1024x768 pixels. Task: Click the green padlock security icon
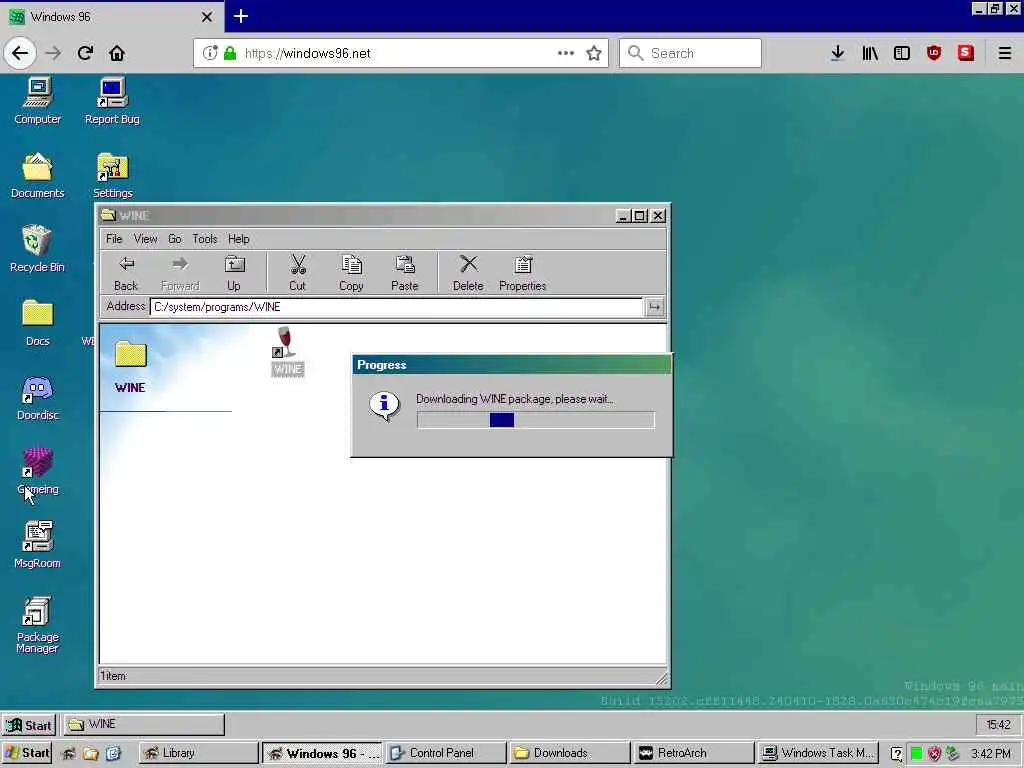230,53
